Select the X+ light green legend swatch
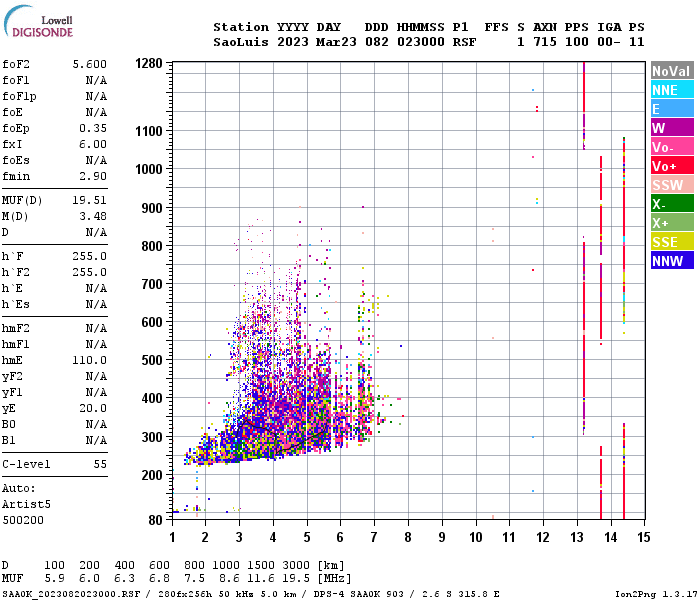The width and height of the screenshot is (700, 600). pyautogui.click(x=672, y=223)
